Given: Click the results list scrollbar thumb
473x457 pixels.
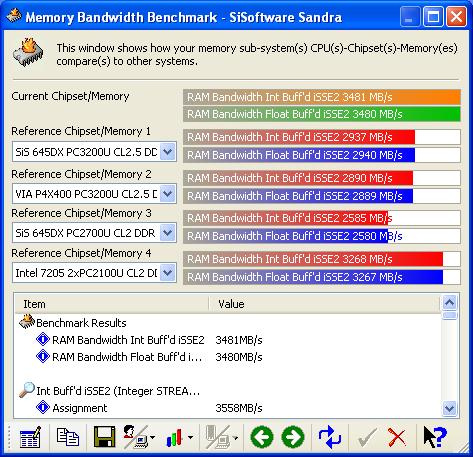Looking at the screenshot, I should coord(449,315).
